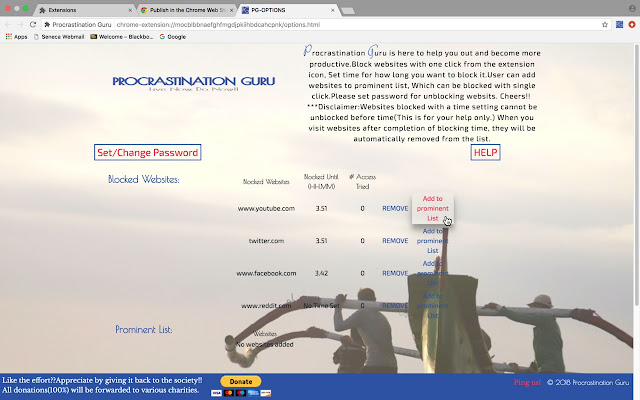Click the 'Blocked Until (HH:MM)' column header
The image size is (640, 400).
pos(321,182)
